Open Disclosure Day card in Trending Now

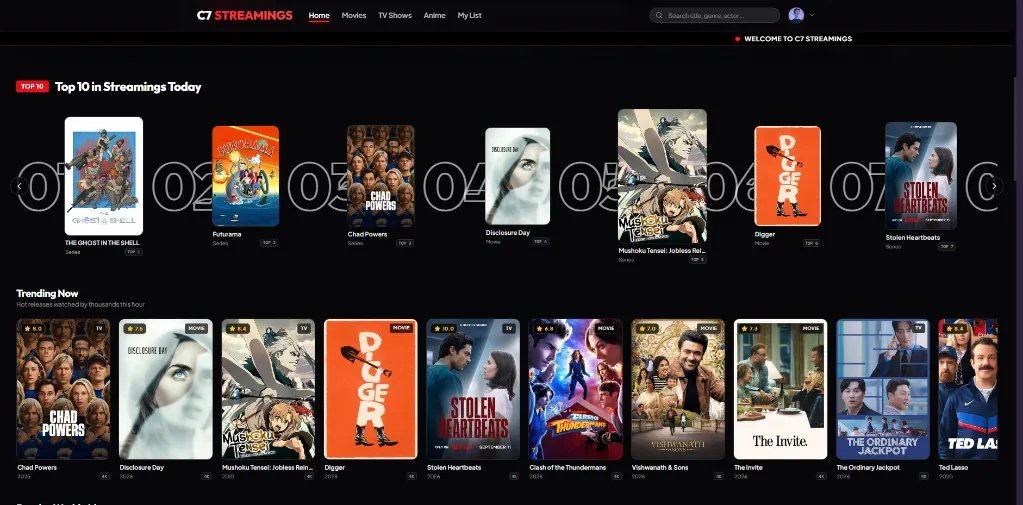coord(166,389)
